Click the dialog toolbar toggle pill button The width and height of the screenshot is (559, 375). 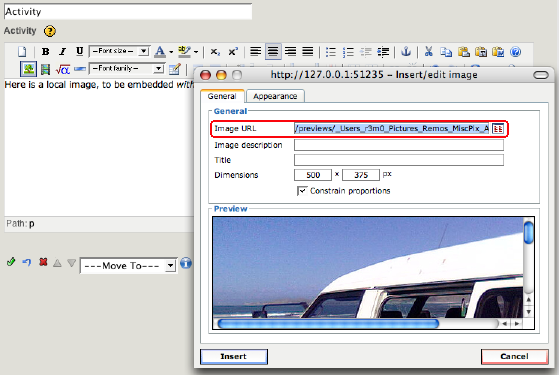[541, 75]
